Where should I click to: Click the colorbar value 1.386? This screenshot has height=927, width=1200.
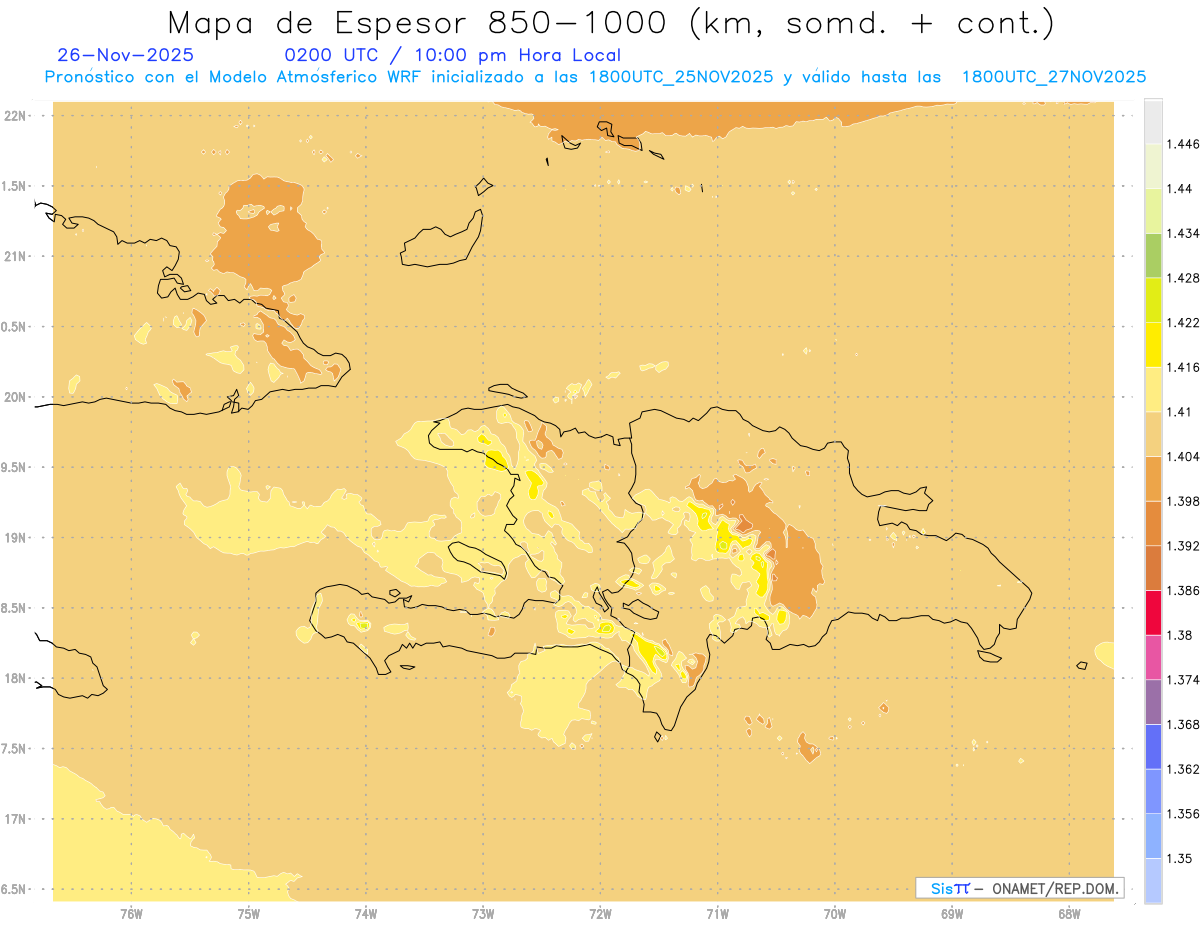coord(1183,591)
